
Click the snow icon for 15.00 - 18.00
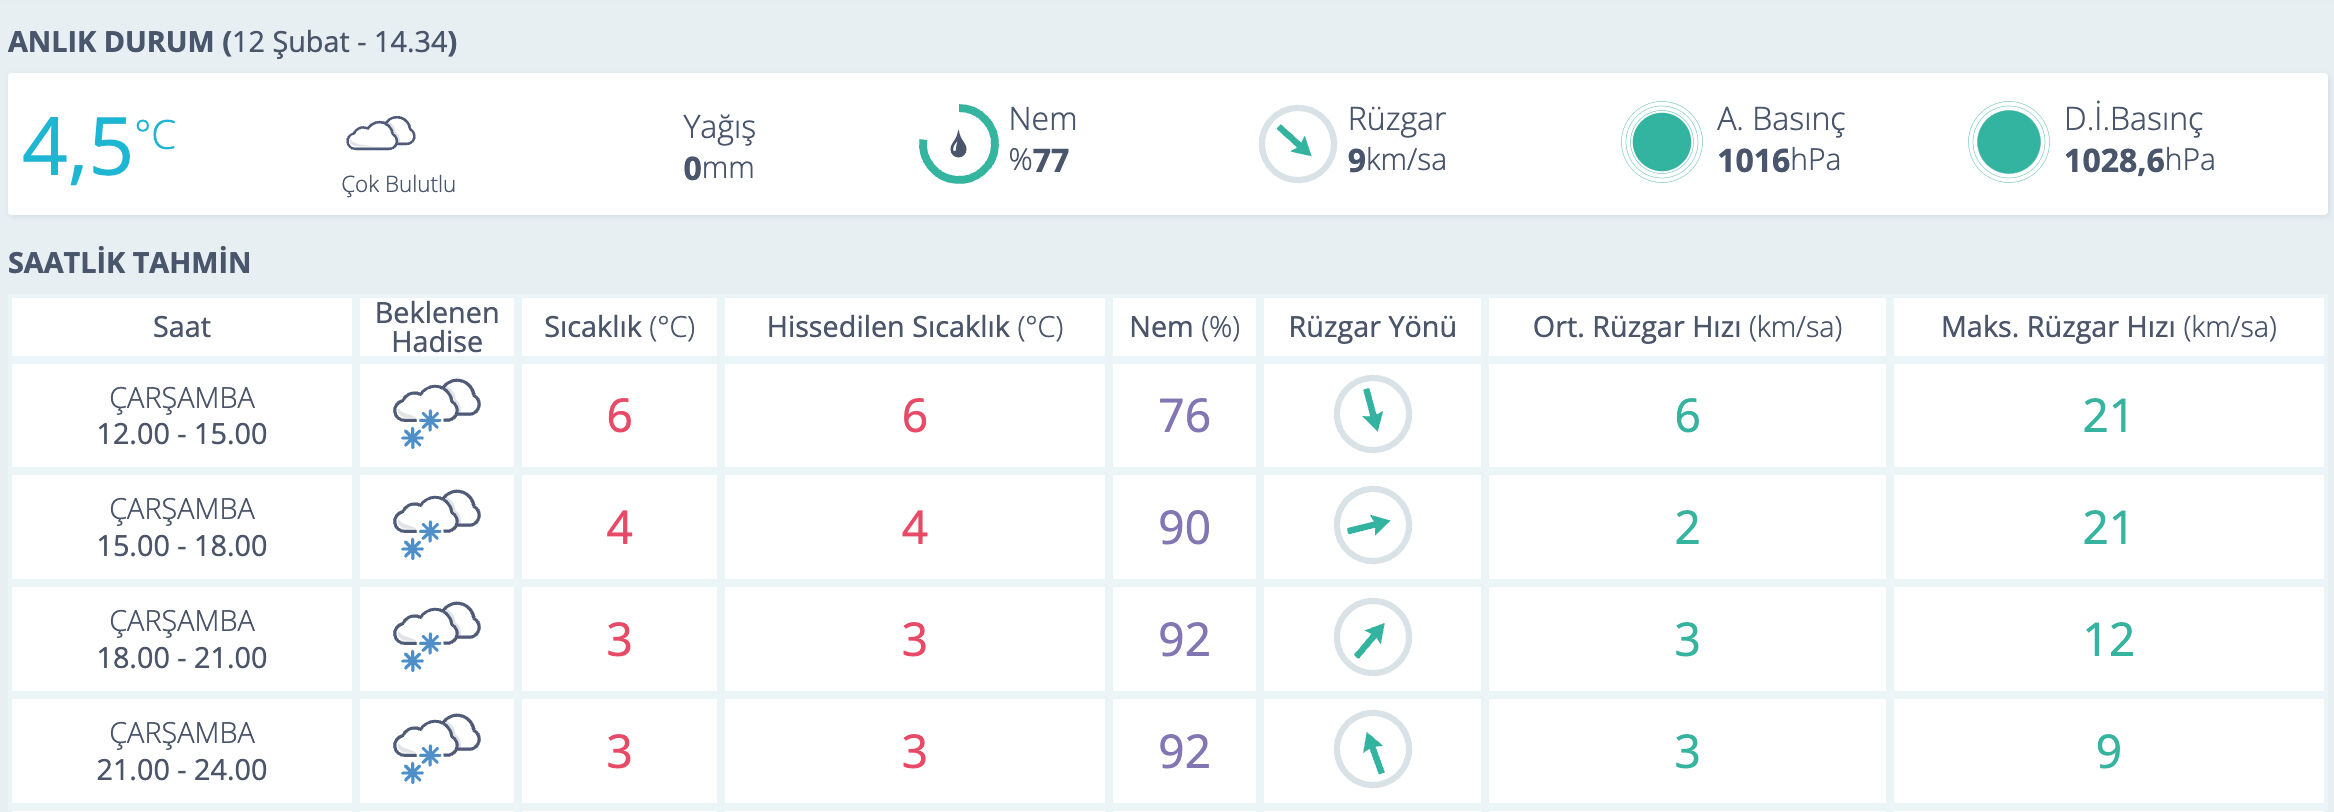coord(436,525)
